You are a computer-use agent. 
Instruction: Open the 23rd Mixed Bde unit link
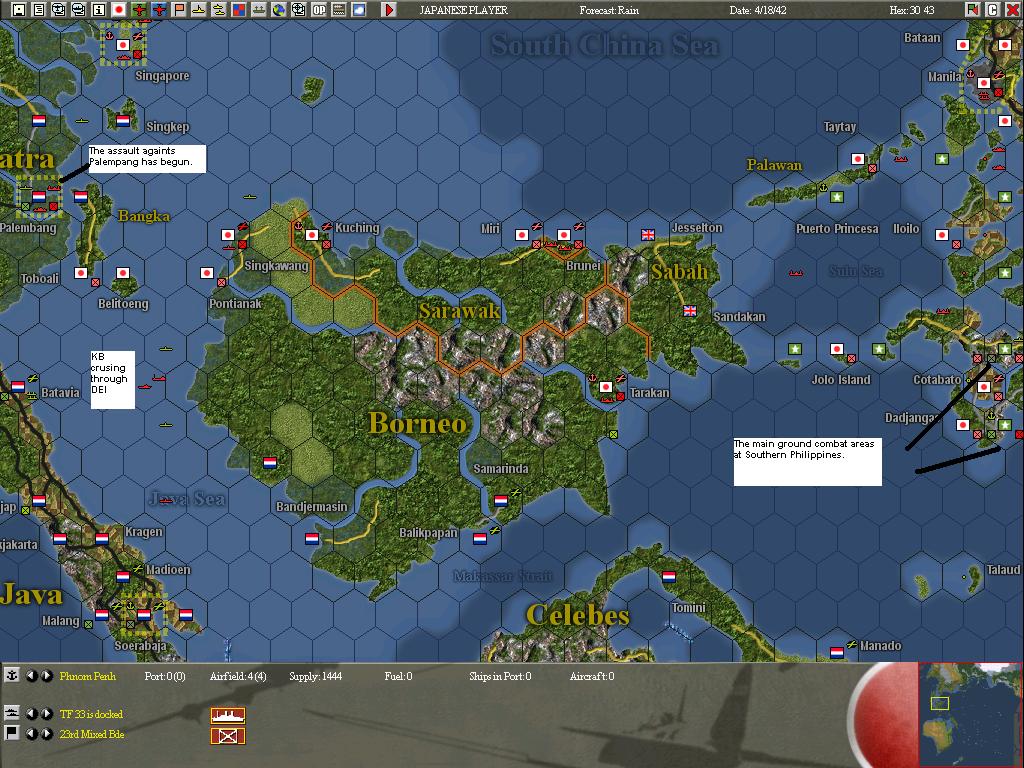(91, 734)
